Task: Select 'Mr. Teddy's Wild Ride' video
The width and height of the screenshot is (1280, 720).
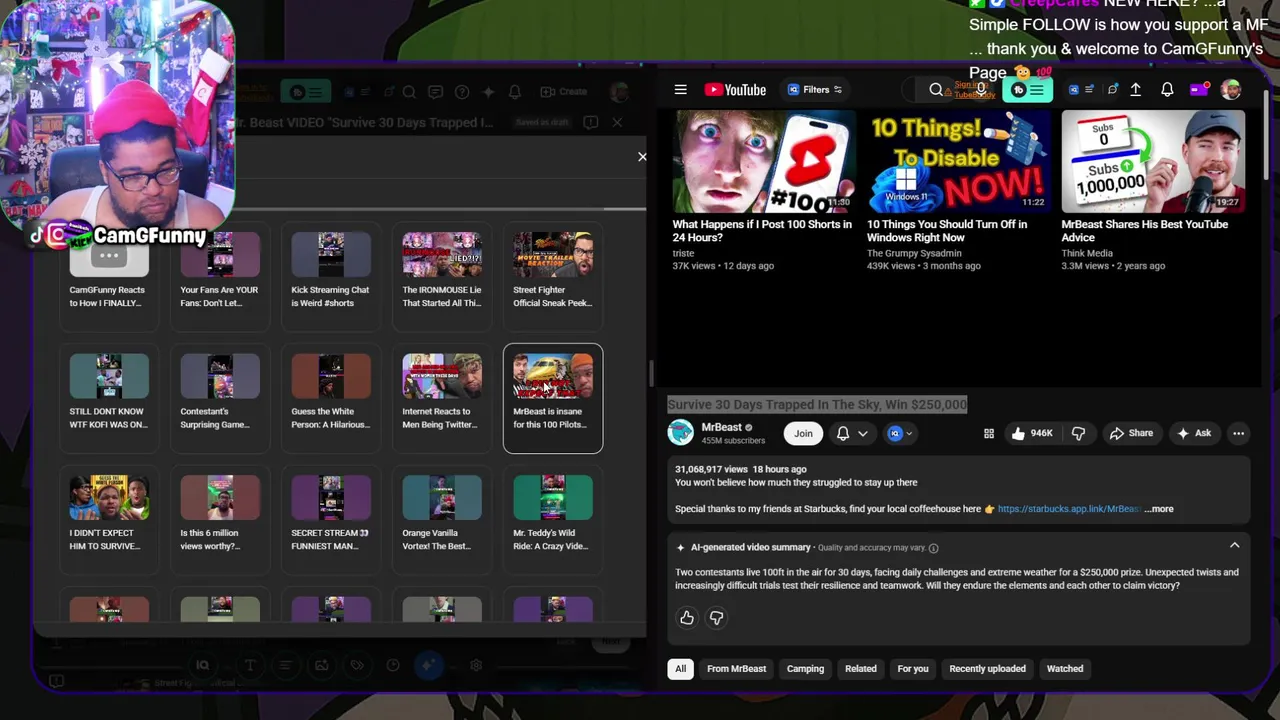Action: pyautogui.click(x=553, y=520)
